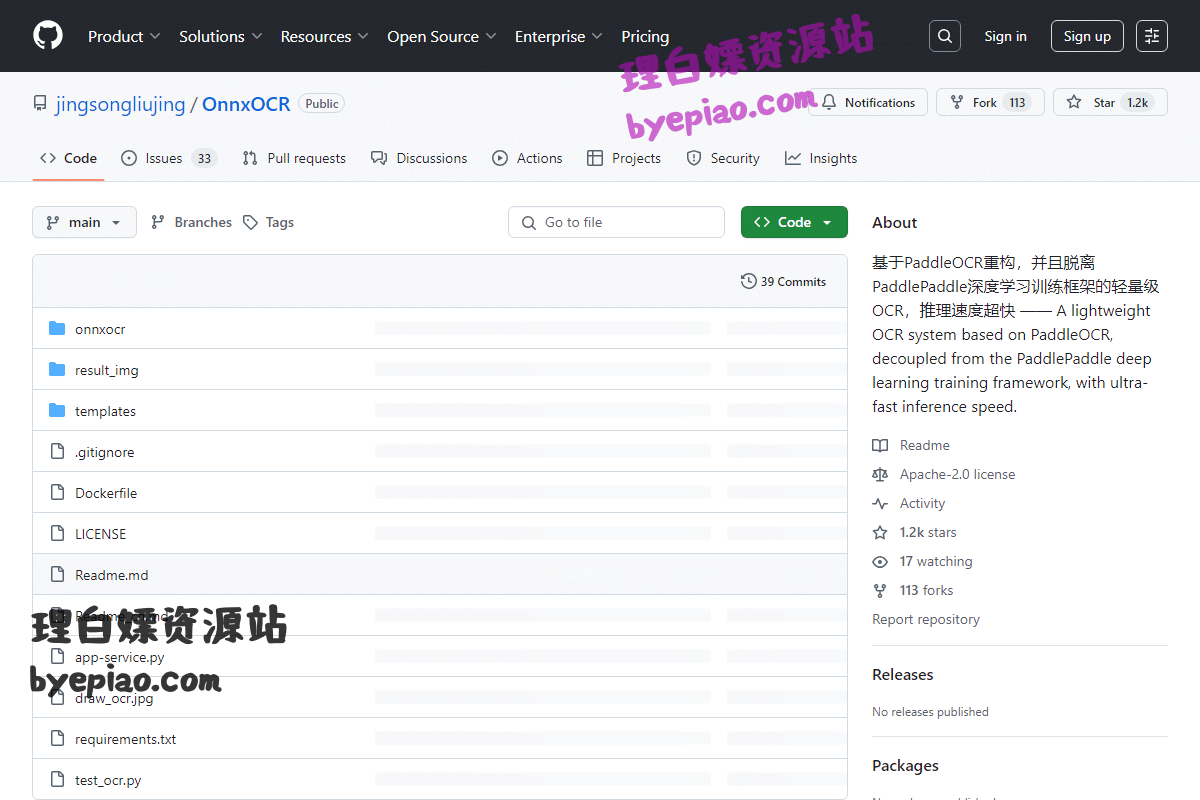Click Report repository

(926, 619)
